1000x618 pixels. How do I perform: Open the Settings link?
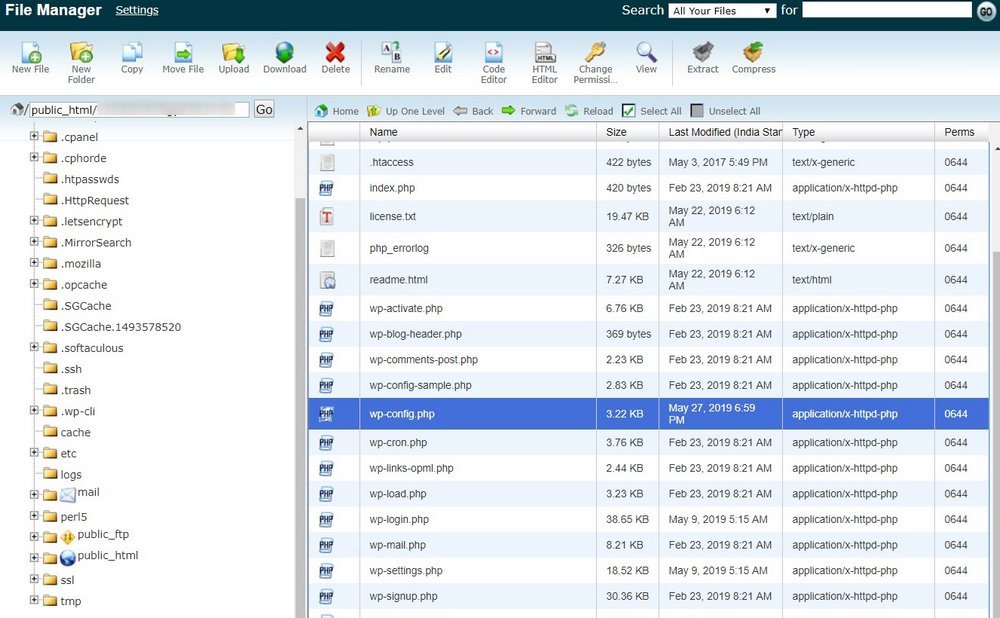point(136,10)
